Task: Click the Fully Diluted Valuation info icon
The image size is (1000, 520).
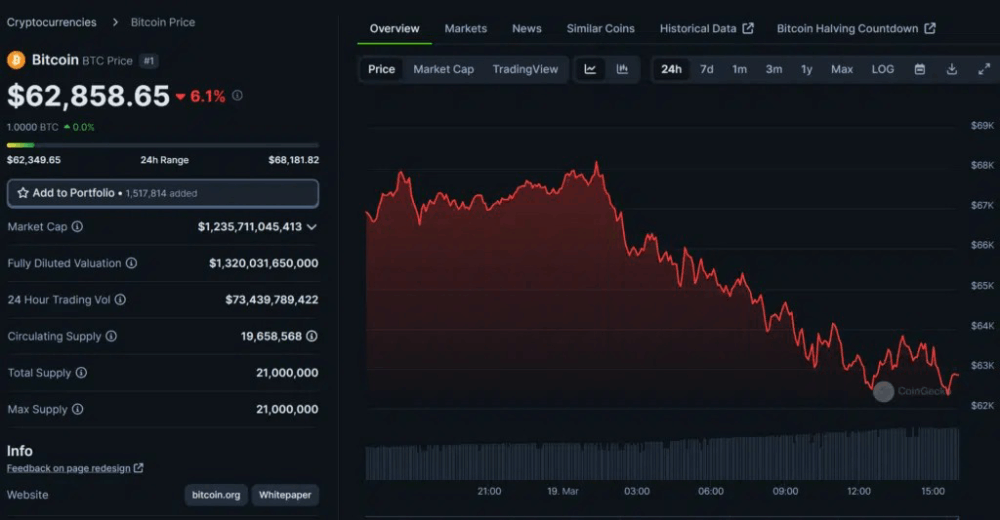Action: 131,263
